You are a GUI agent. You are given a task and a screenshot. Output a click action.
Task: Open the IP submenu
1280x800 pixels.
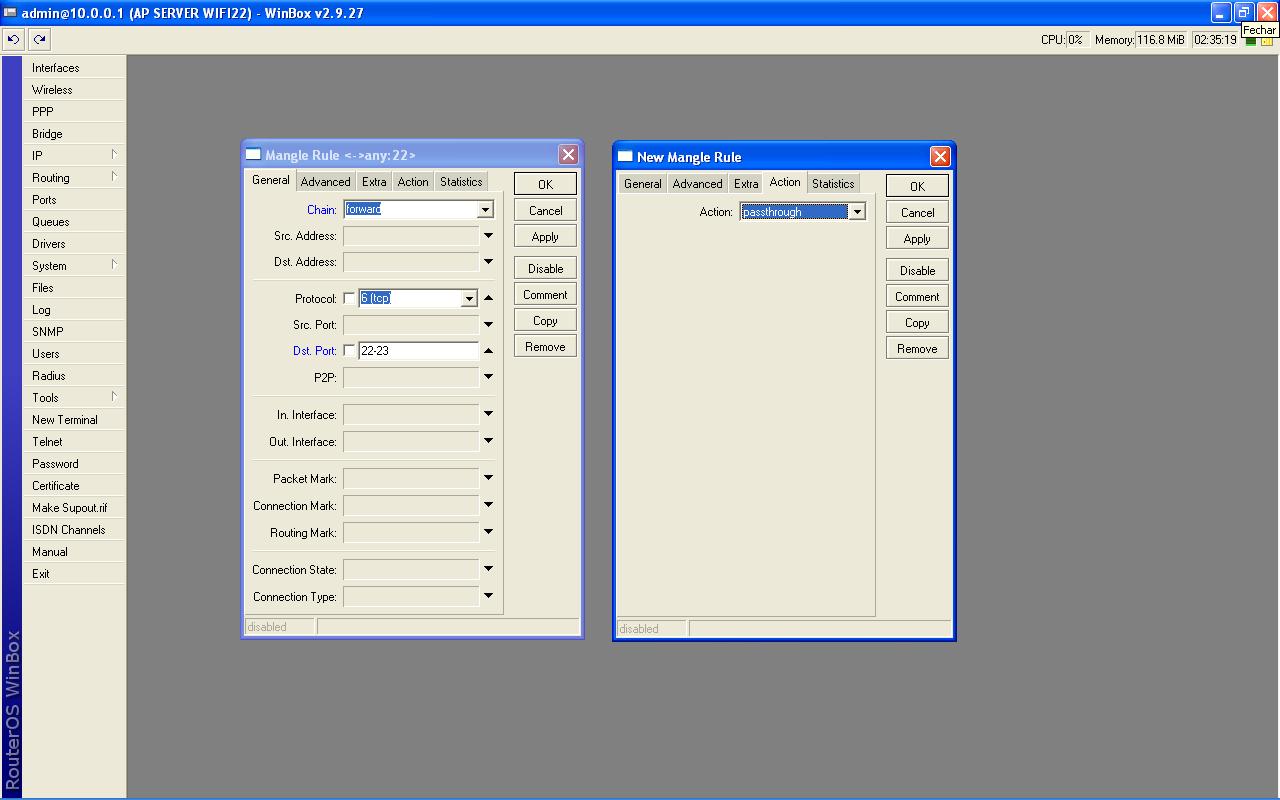75,156
